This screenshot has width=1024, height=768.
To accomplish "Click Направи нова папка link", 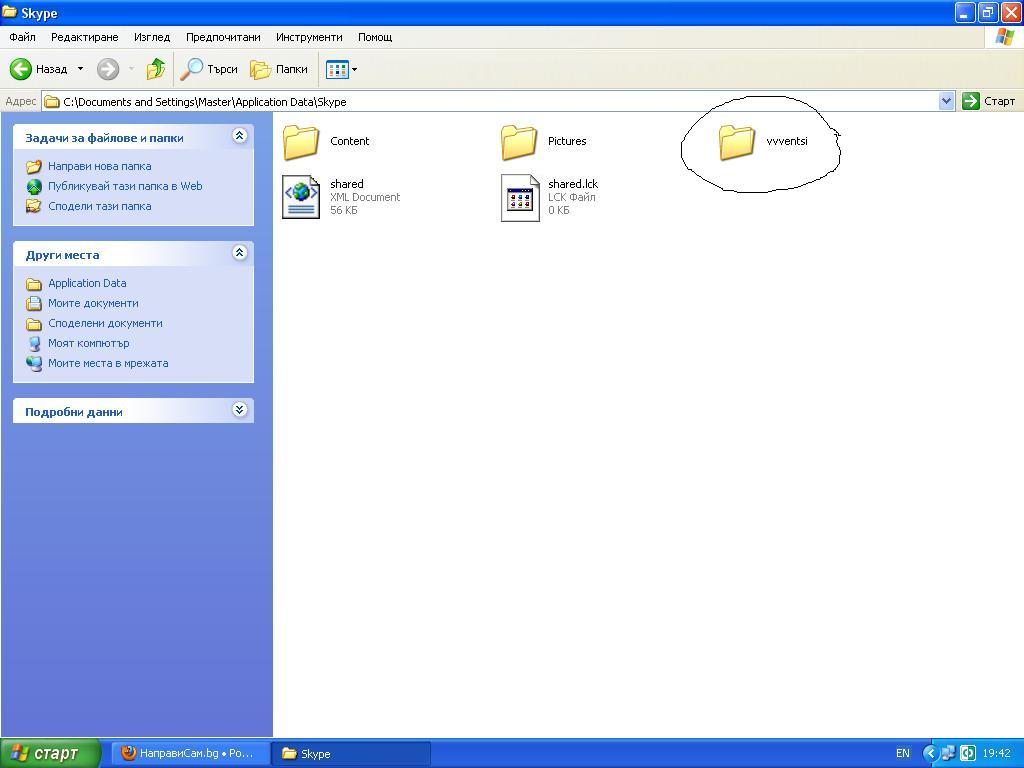I will (x=99, y=166).
